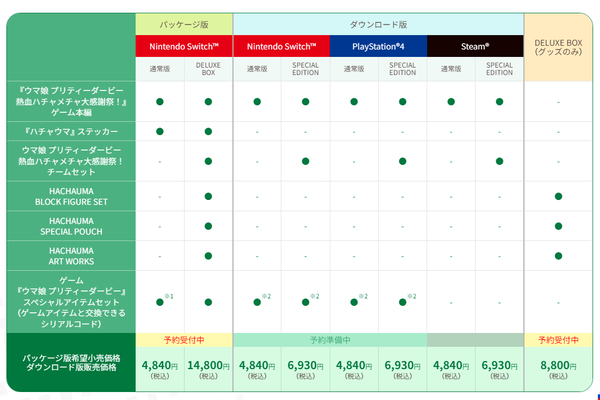Click 4,840円 price under package 通常版
The width and height of the screenshot is (600, 400).
click(160, 366)
